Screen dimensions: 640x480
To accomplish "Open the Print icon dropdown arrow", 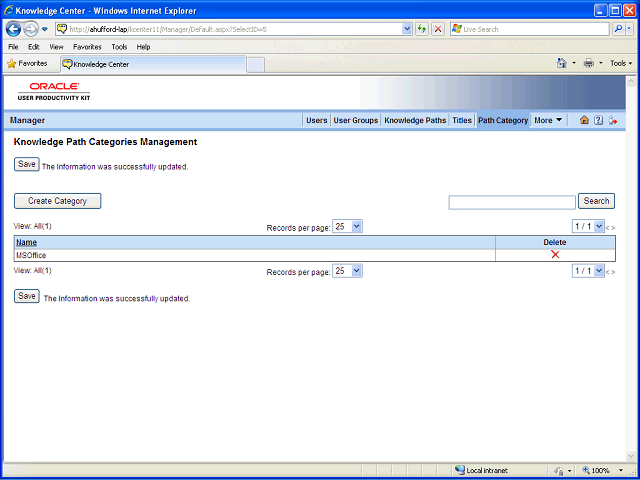I will 600,63.
